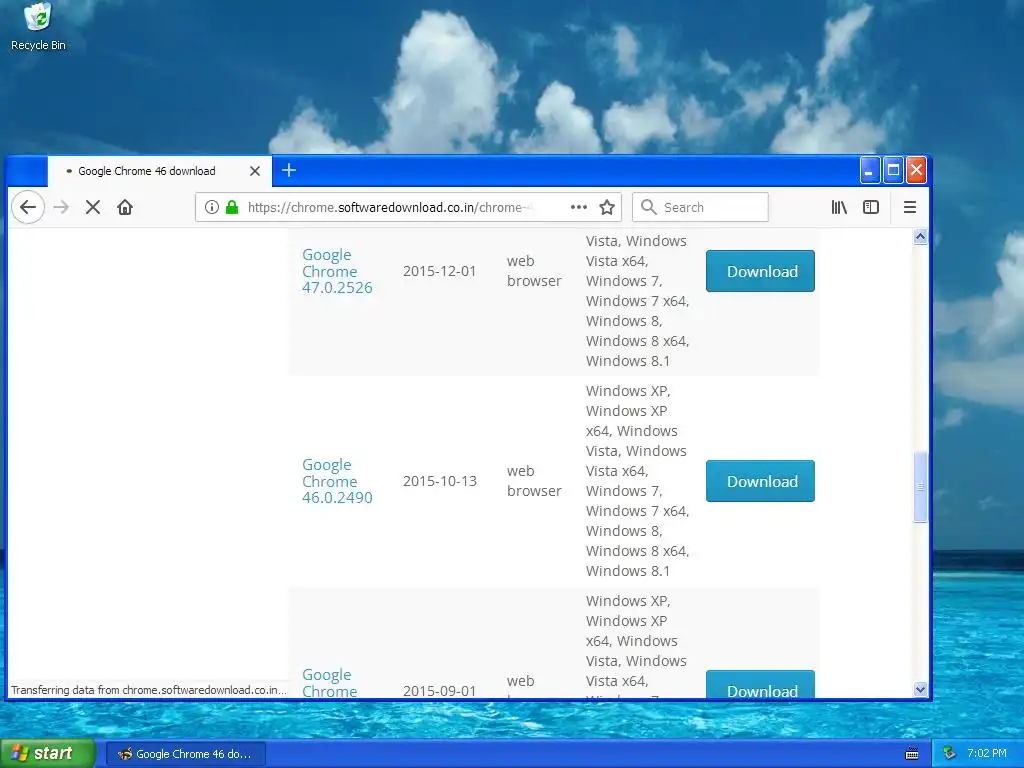Open page actions three-dot menu
This screenshot has height=768, width=1024.
point(579,207)
